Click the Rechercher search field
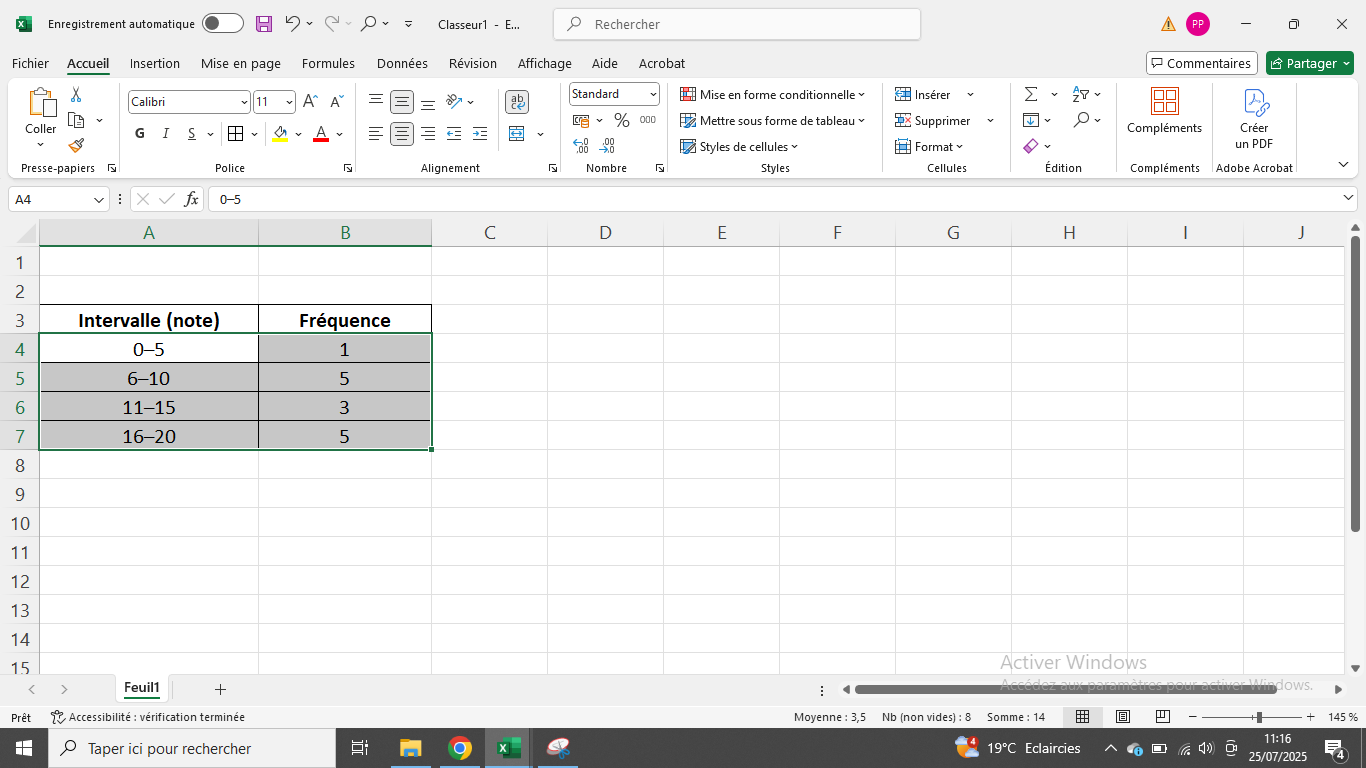Screen dimensions: 1366x768 point(736,24)
